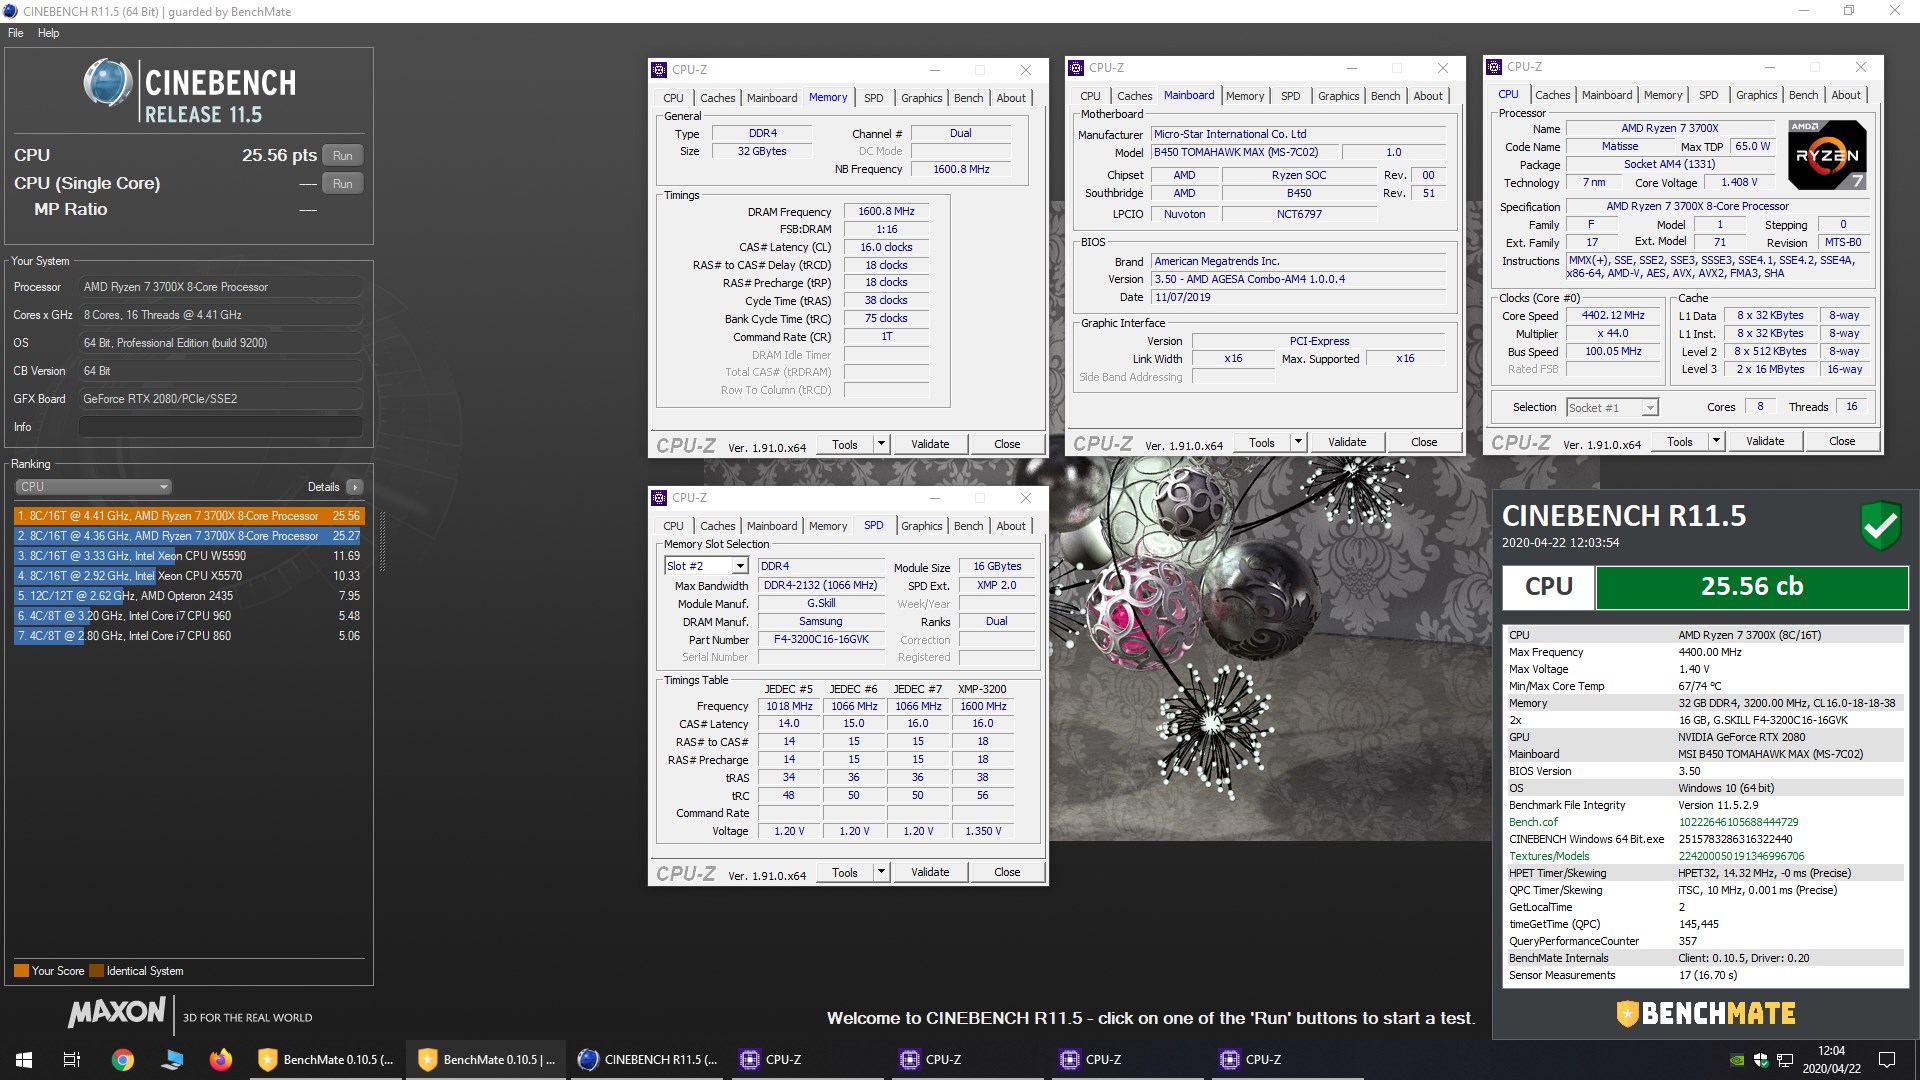The image size is (1920, 1080).
Task: Click the Part Number F4-3200C16-16GVK field
Action: [821, 640]
